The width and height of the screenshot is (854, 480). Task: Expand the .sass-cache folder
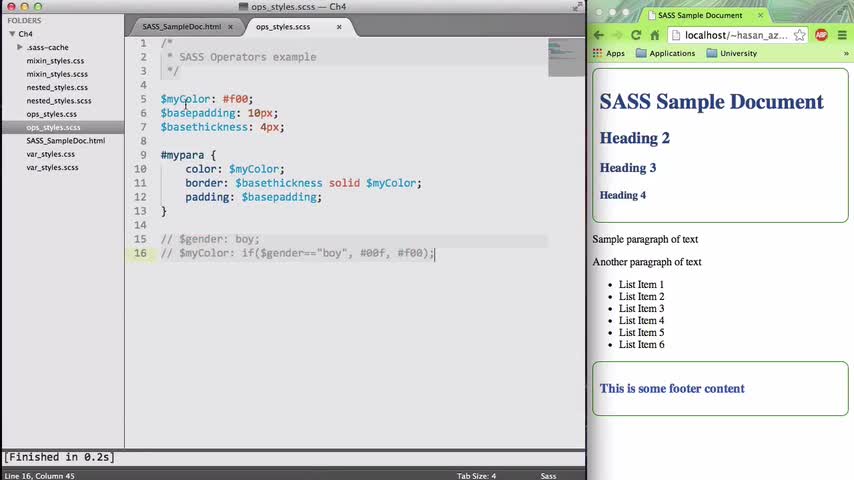pyautogui.click(x=20, y=47)
